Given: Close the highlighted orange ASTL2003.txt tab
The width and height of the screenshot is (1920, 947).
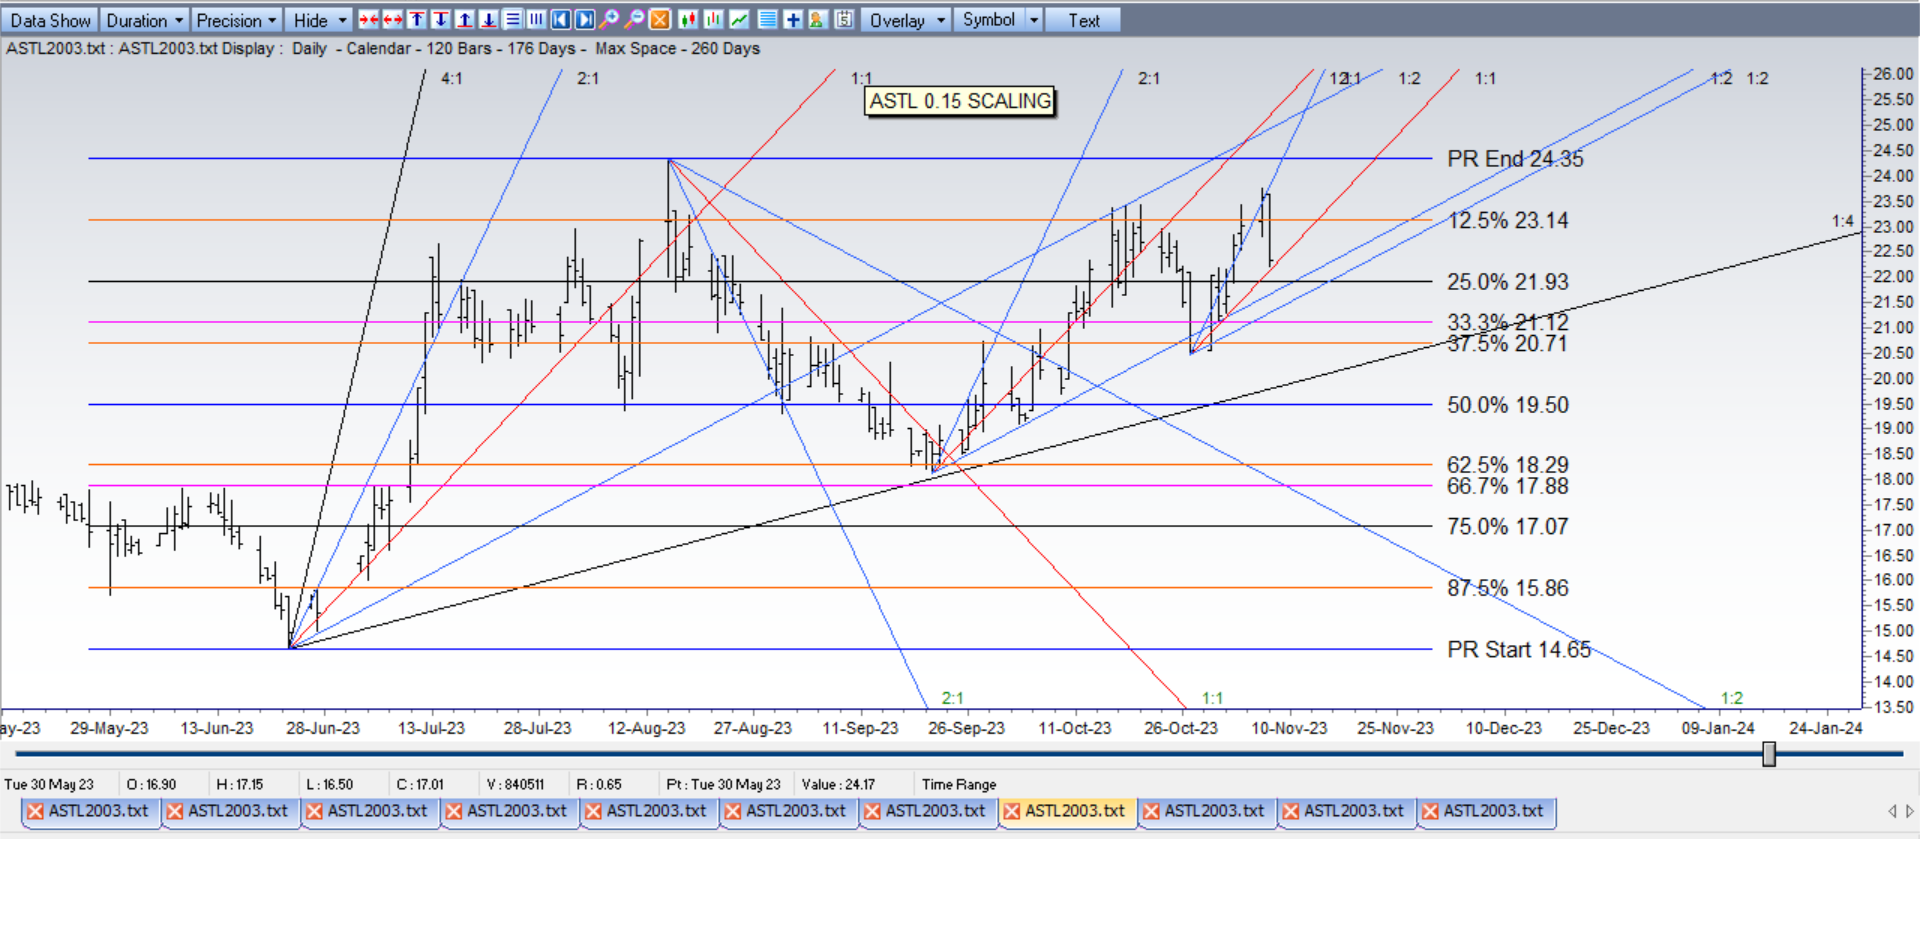Looking at the screenshot, I should click(x=1012, y=811).
